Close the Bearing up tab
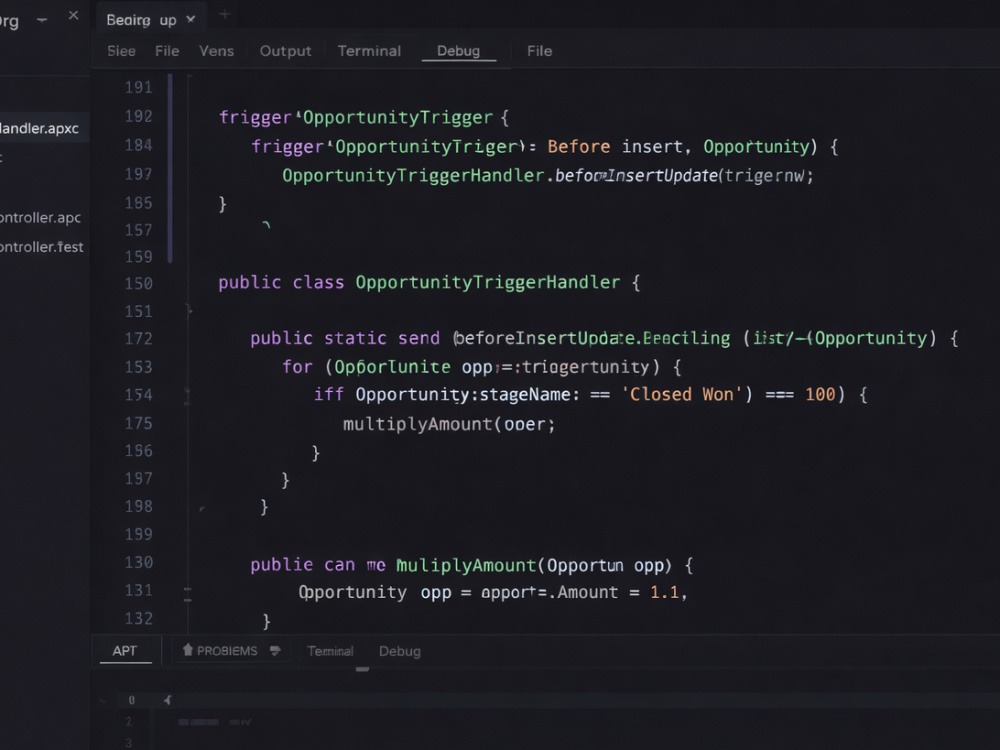This screenshot has width=1000, height=750. pyautogui.click(x=191, y=20)
